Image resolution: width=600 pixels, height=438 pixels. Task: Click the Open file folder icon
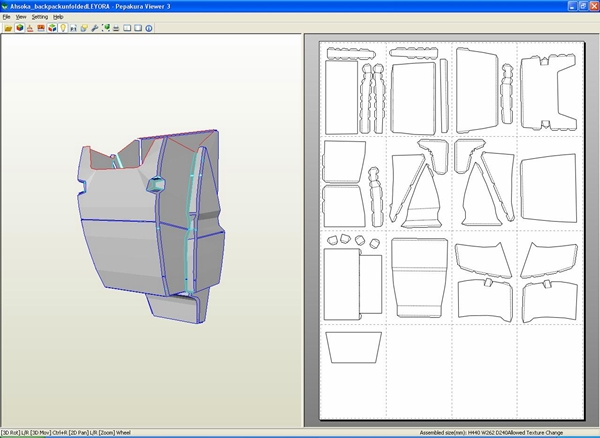(x=8, y=28)
